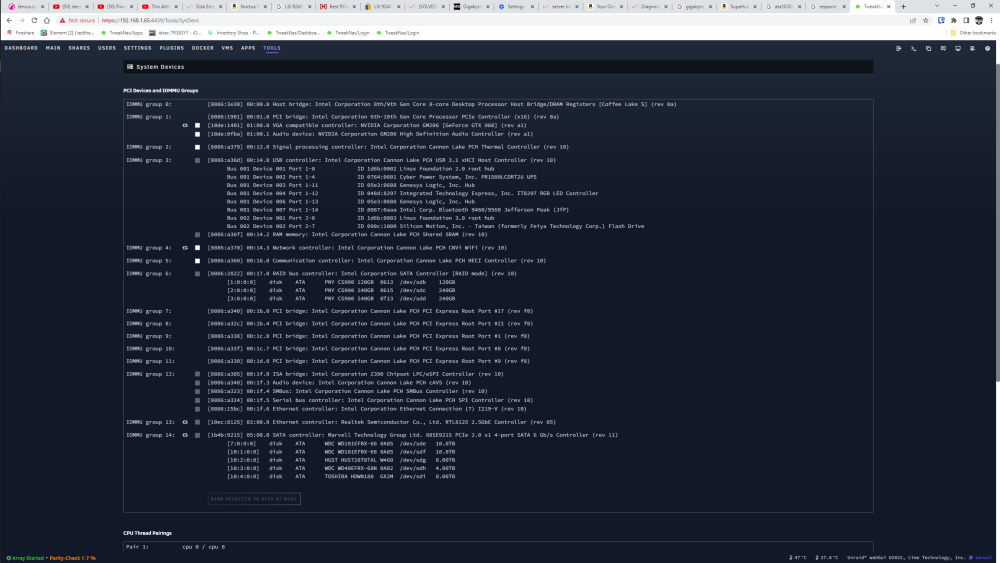Bookmark page with the star icon

tap(925, 20)
